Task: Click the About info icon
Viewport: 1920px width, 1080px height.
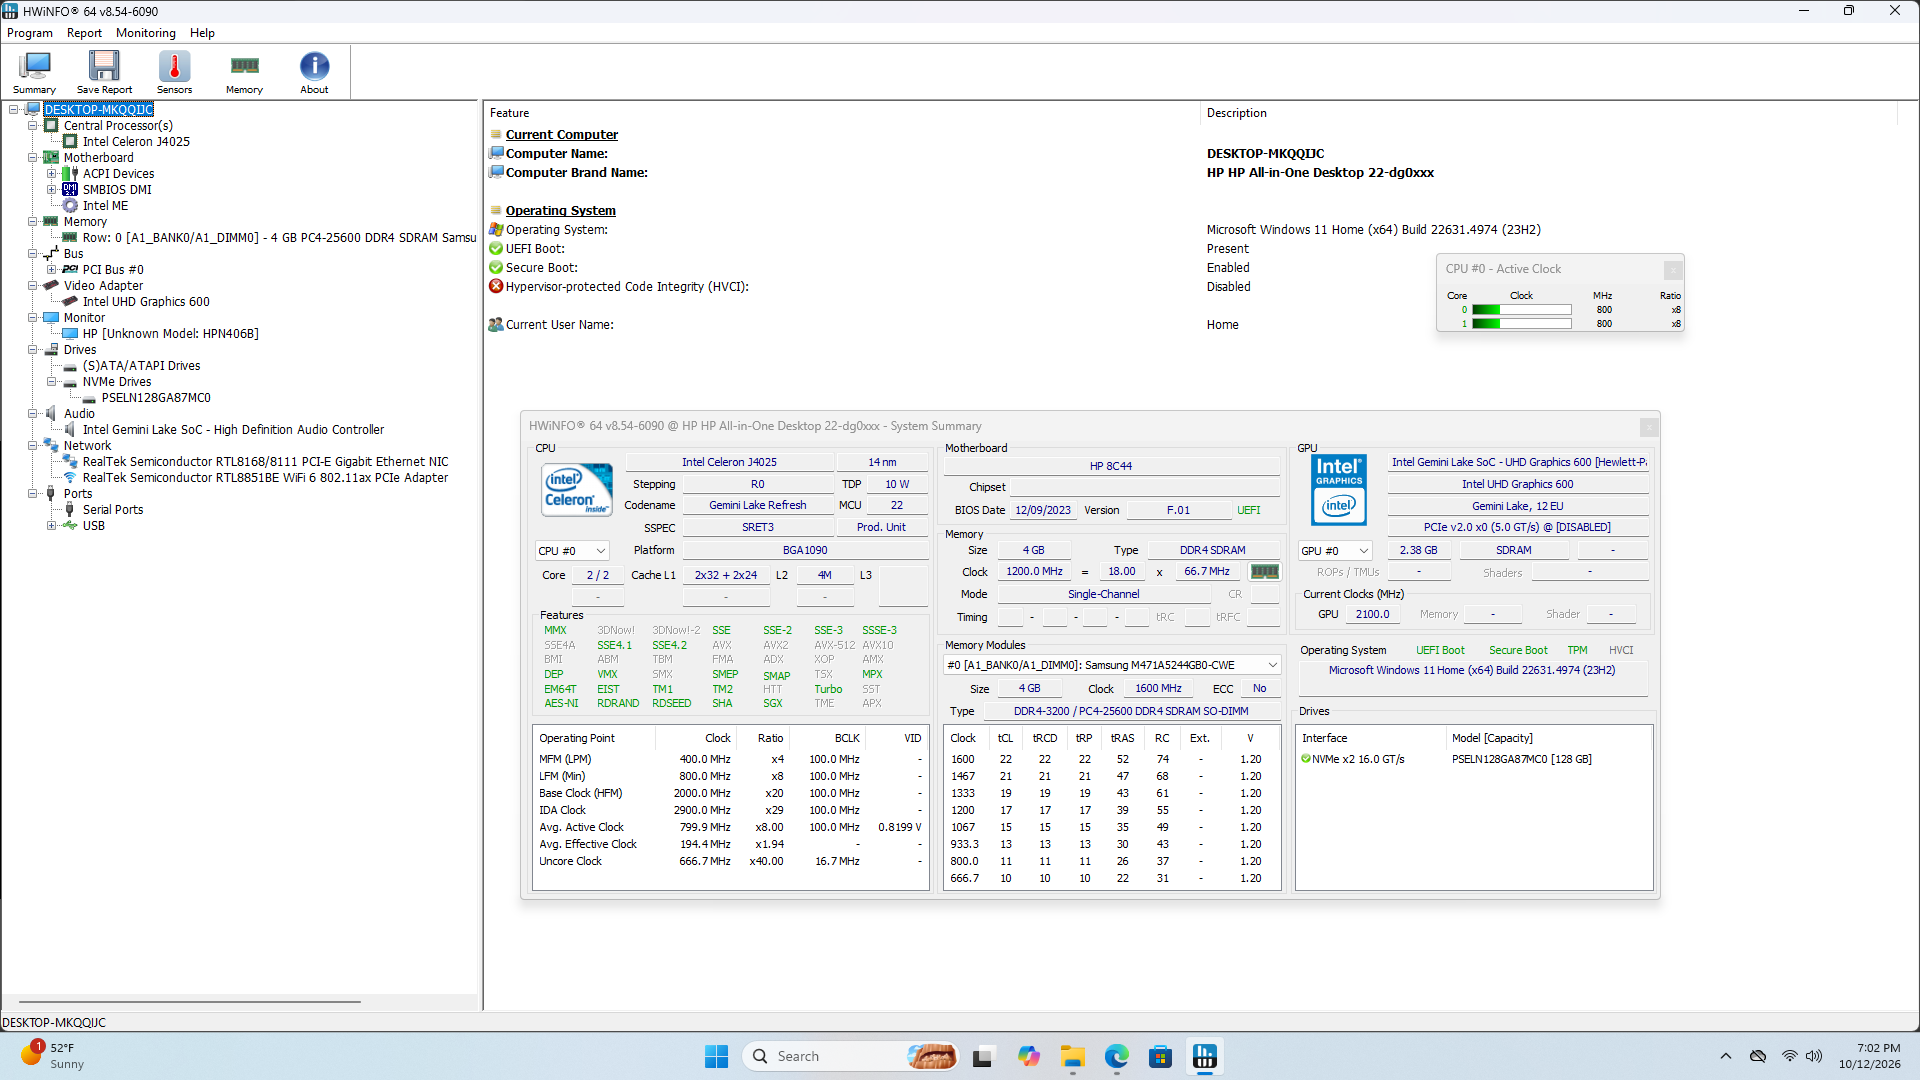Action: (x=314, y=72)
